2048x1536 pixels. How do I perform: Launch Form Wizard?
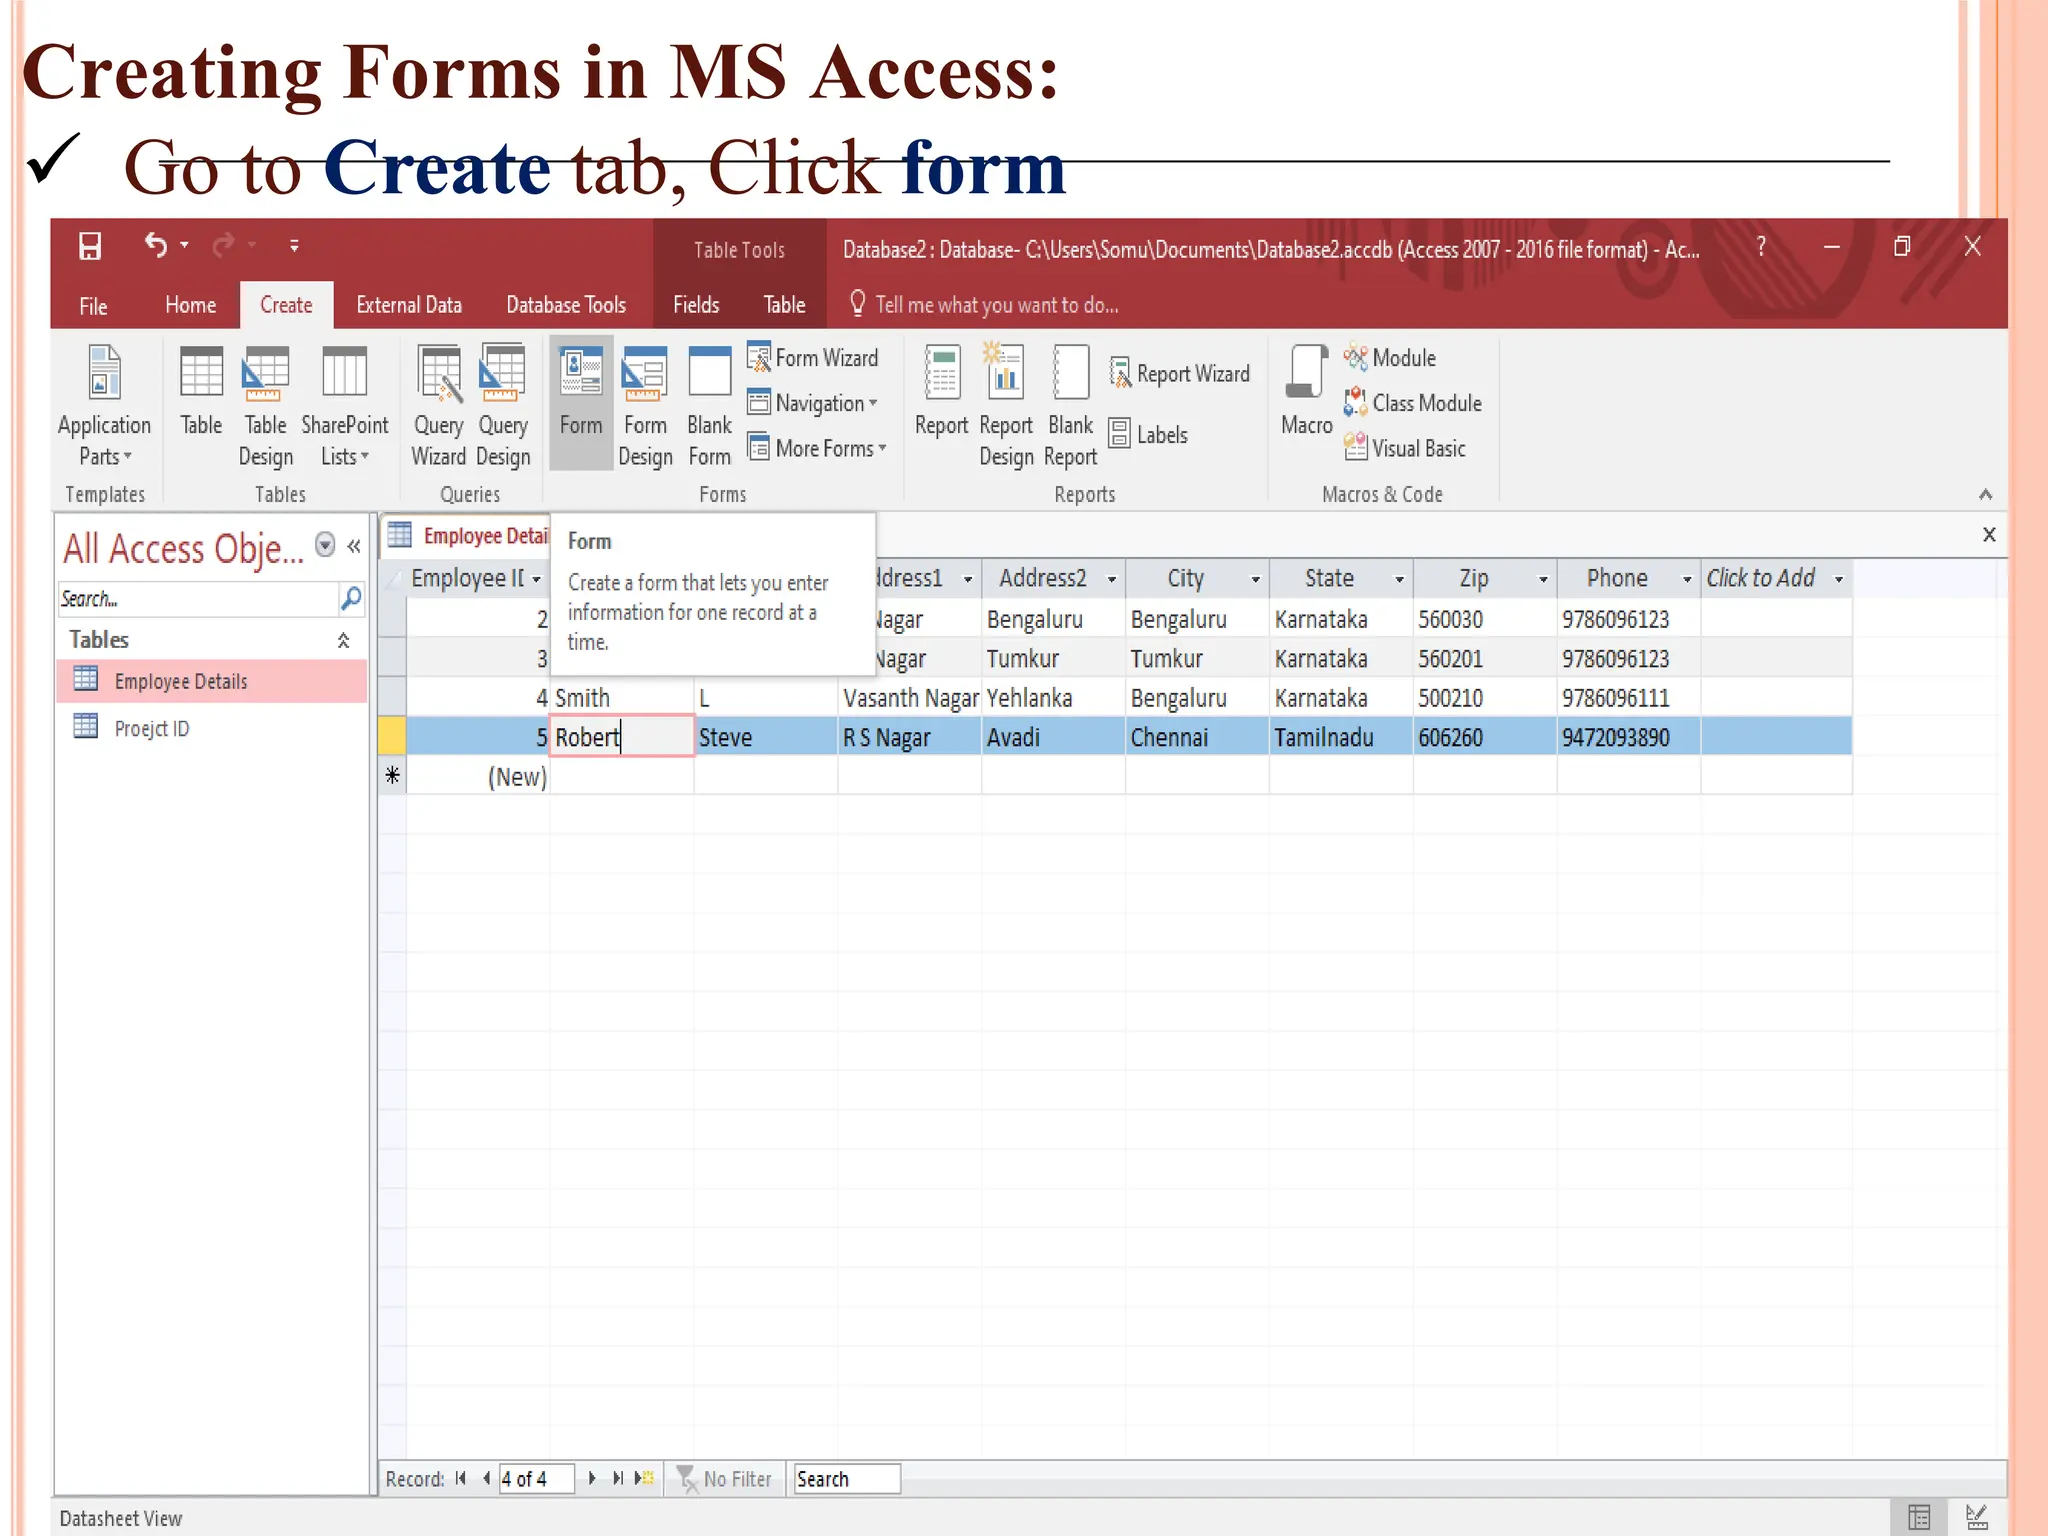pos(813,358)
